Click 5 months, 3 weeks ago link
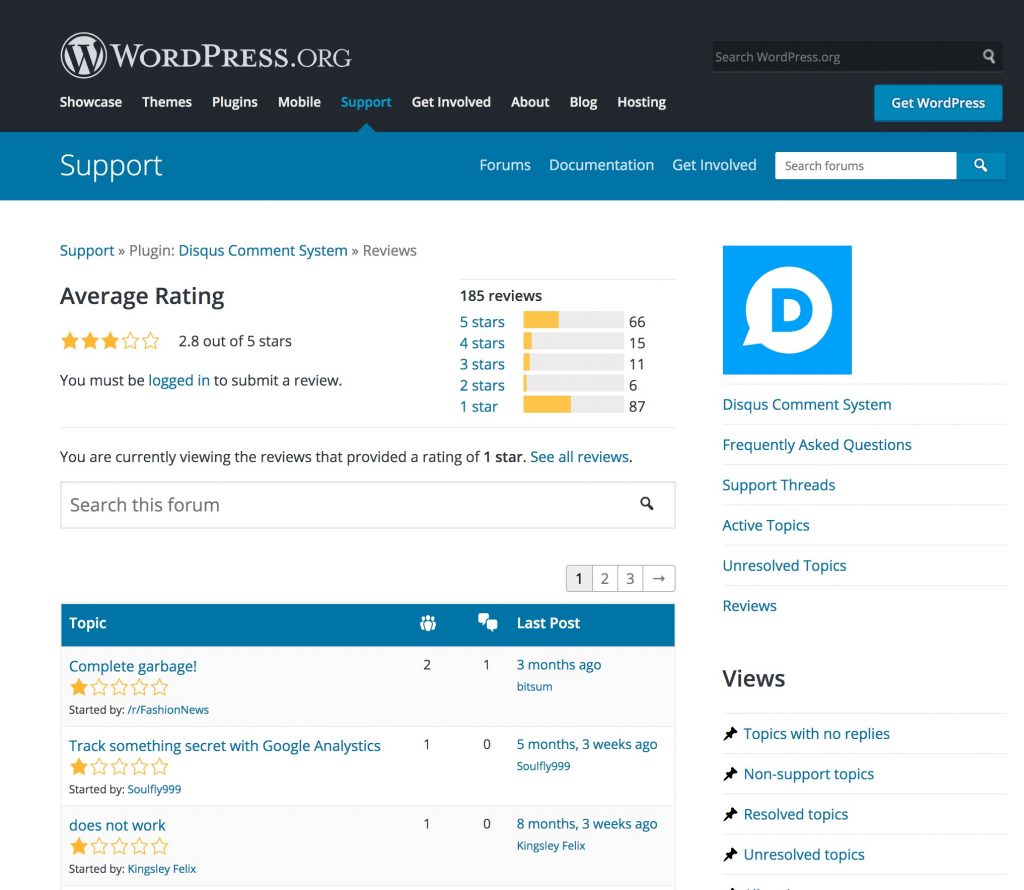The height and width of the screenshot is (890, 1024). tap(587, 744)
